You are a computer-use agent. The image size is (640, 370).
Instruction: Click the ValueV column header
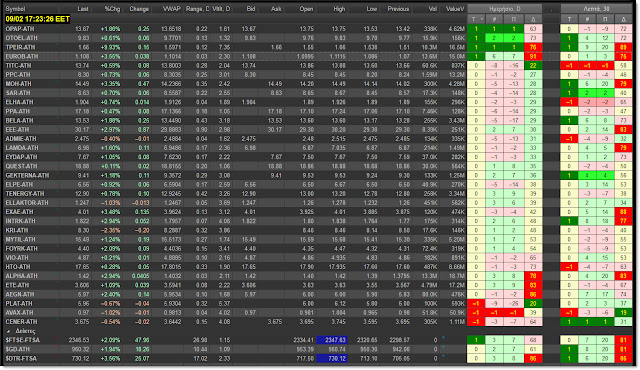456,9
